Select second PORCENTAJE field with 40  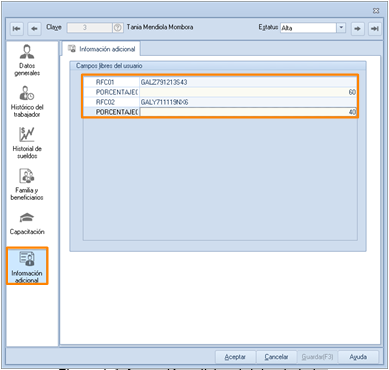click(x=248, y=112)
